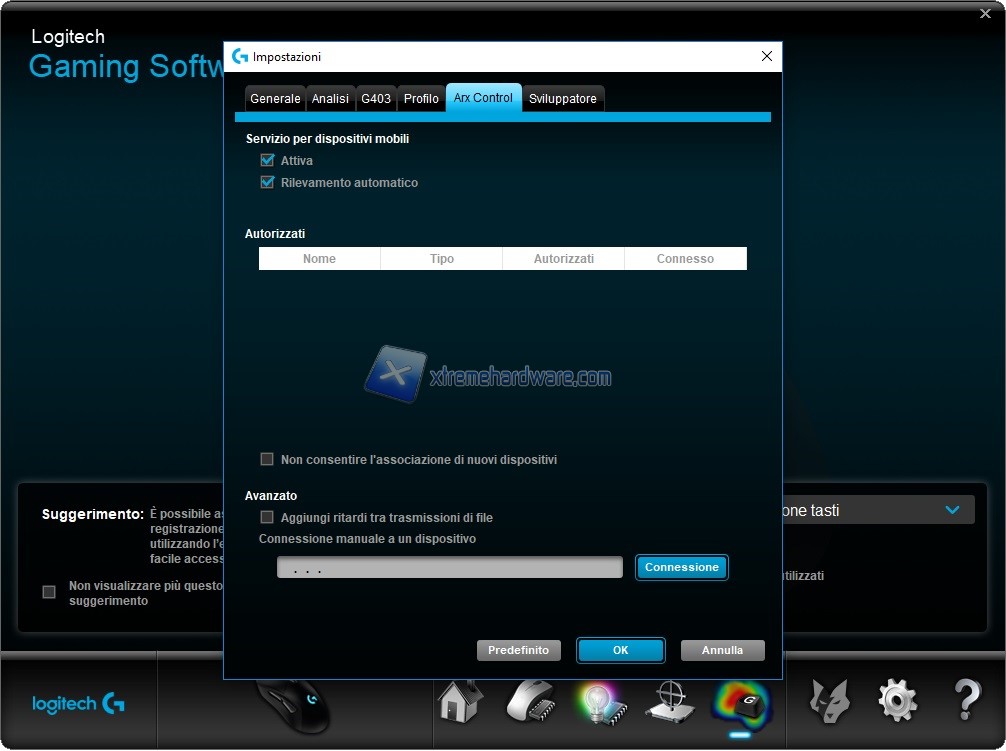The height and width of the screenshot is (751, 1006).
Task: Enable Non consentire l'associazione di nuovi dispositivi
Action: [x=267, y=460]
